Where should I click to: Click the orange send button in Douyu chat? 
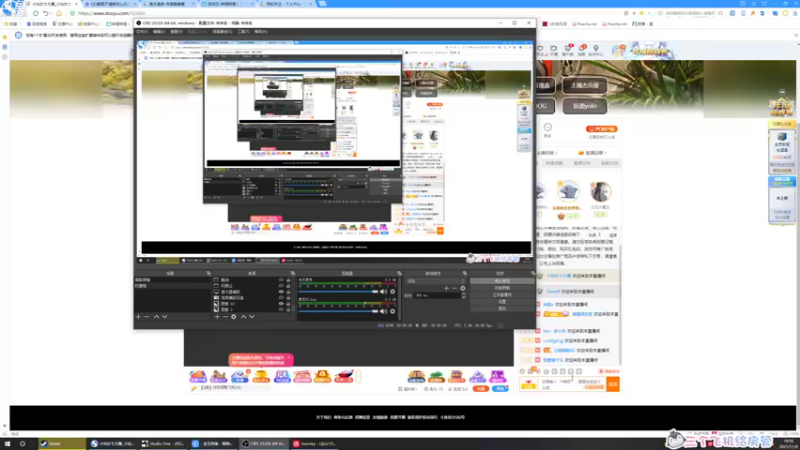click(613, 384)
